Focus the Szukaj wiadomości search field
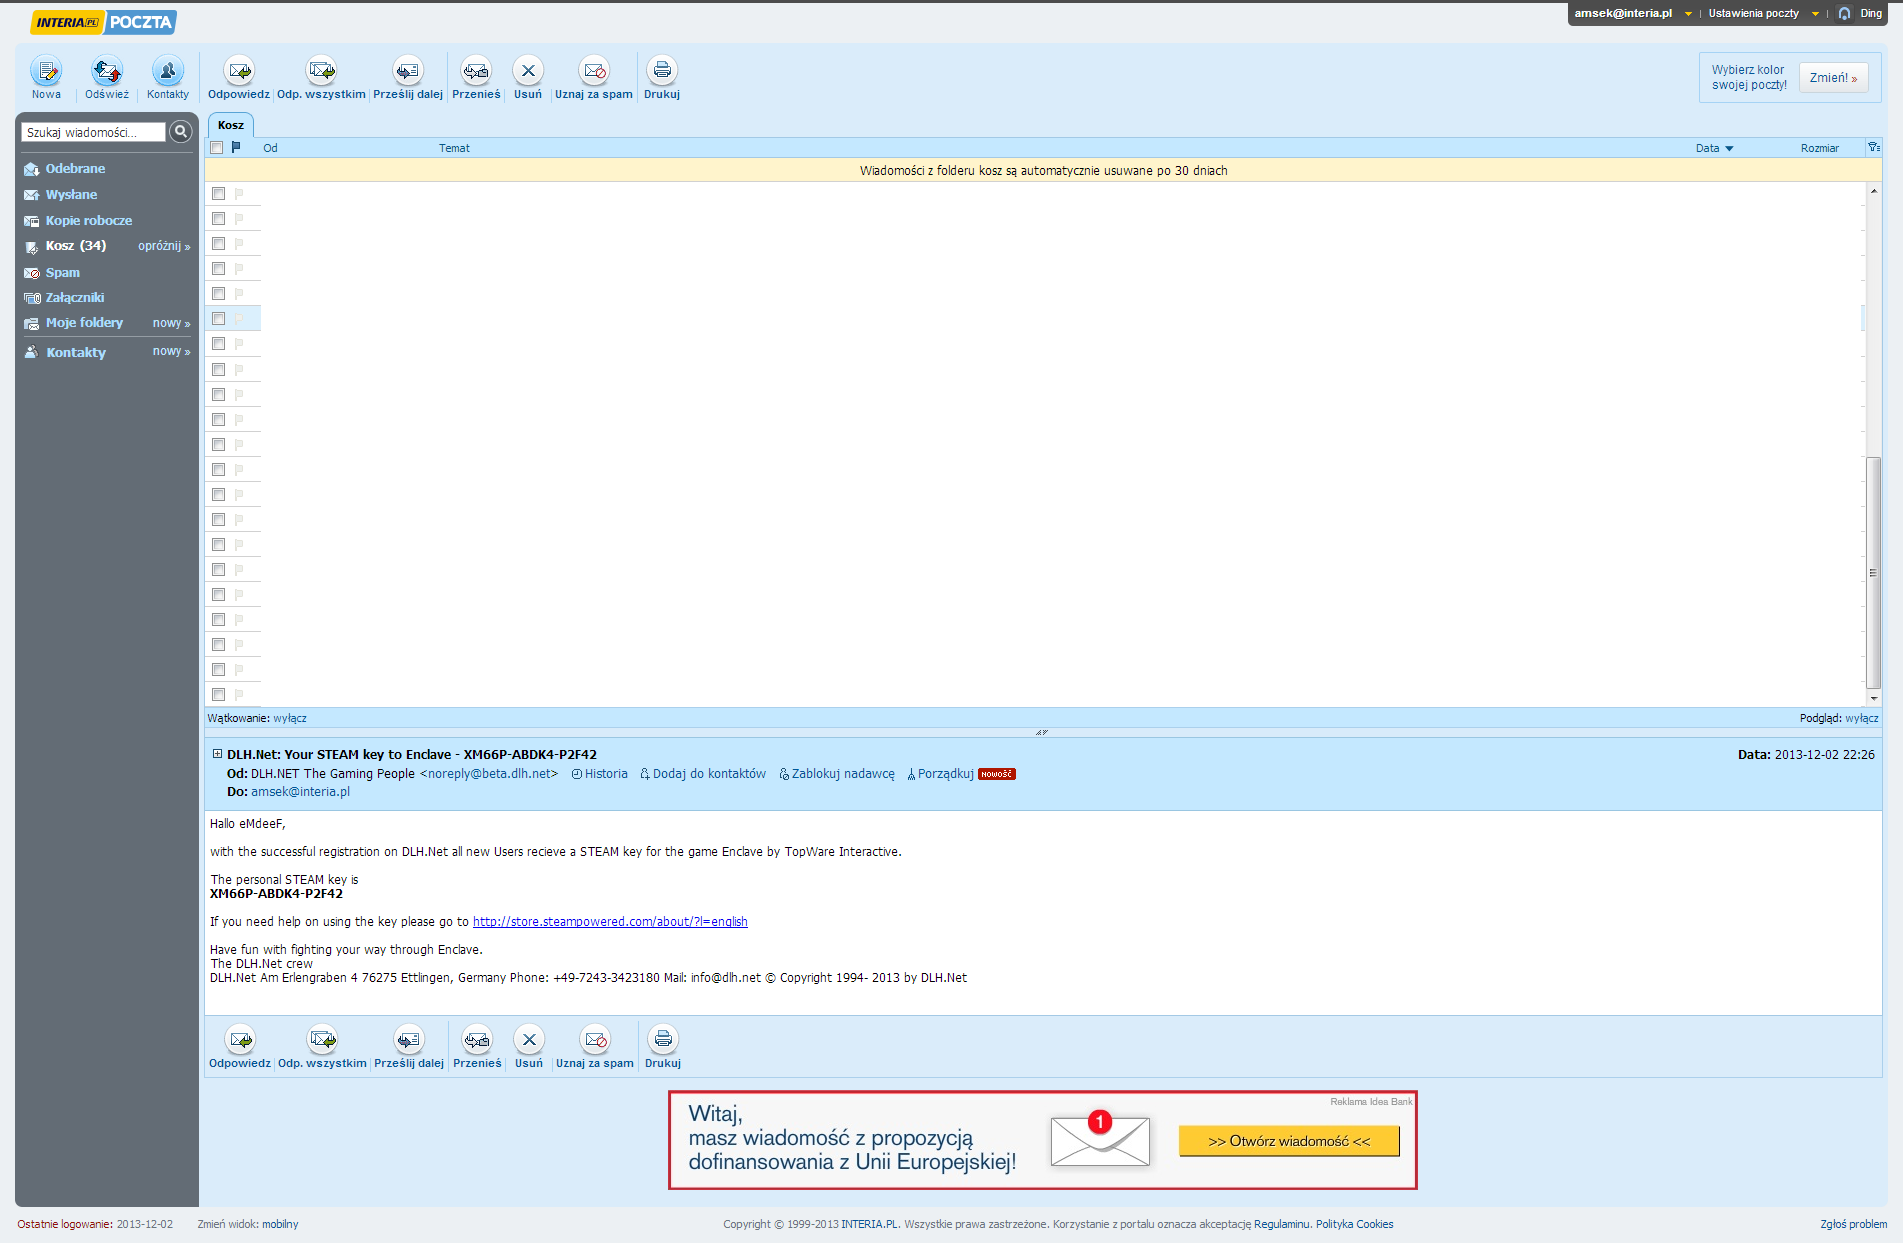Image resolution: width=1903 pixels, height=1243 pixels. point(93,132)
